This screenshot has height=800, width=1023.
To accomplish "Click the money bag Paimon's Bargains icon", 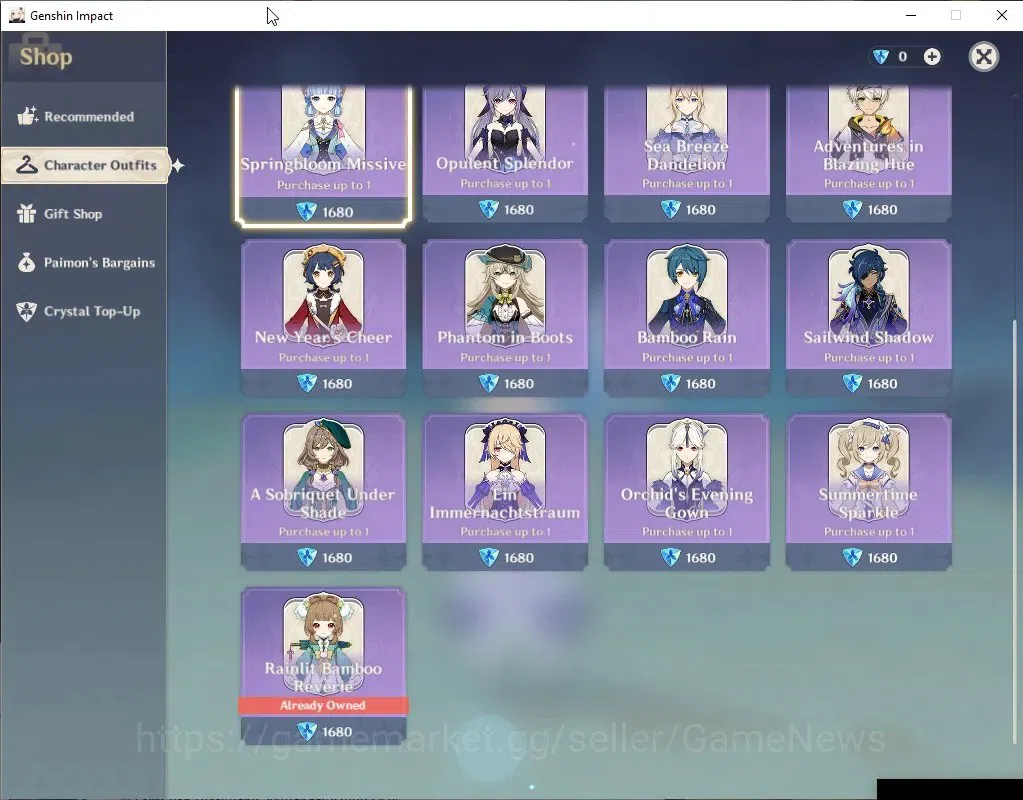I will click(x=27, y=262).
